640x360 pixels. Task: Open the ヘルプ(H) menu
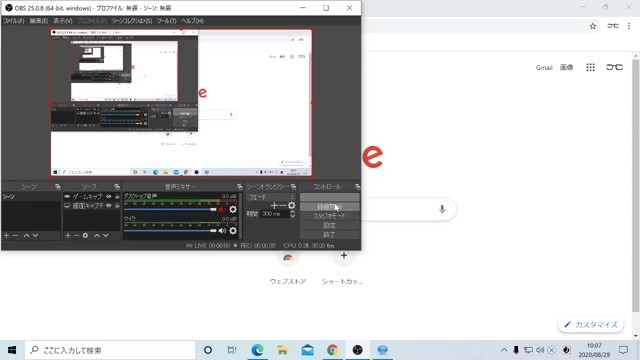pos(192,21)
